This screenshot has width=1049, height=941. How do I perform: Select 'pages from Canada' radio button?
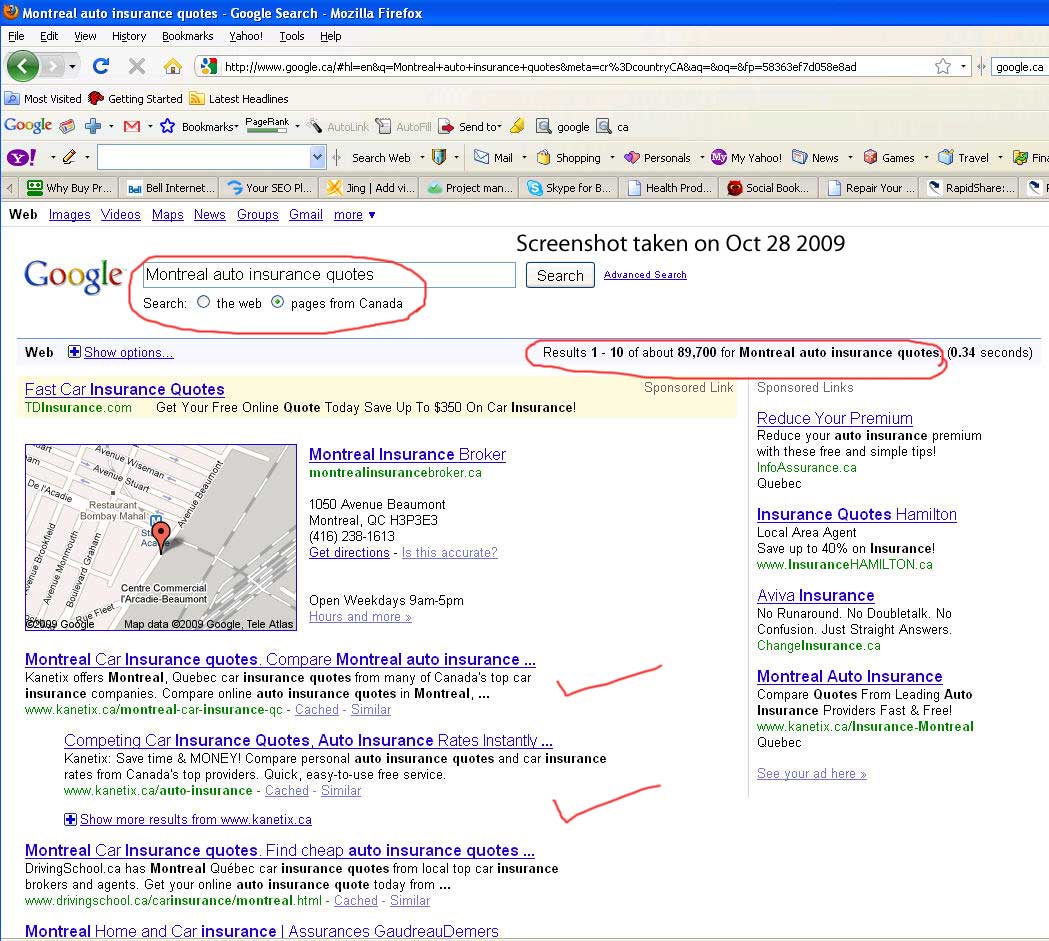point(278,302)
